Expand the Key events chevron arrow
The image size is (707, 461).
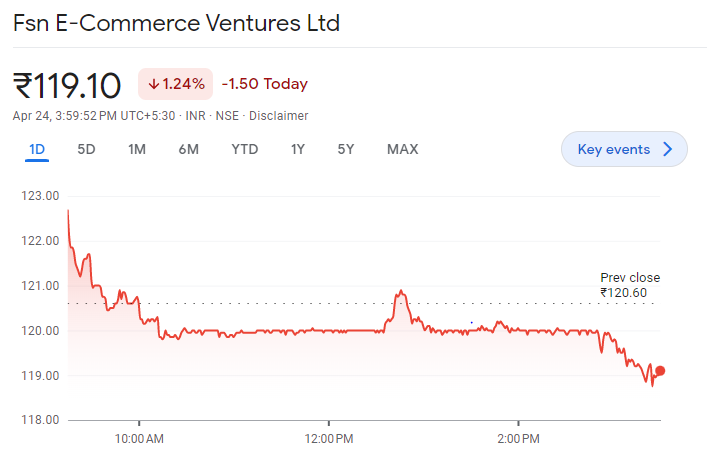point(668,149)
